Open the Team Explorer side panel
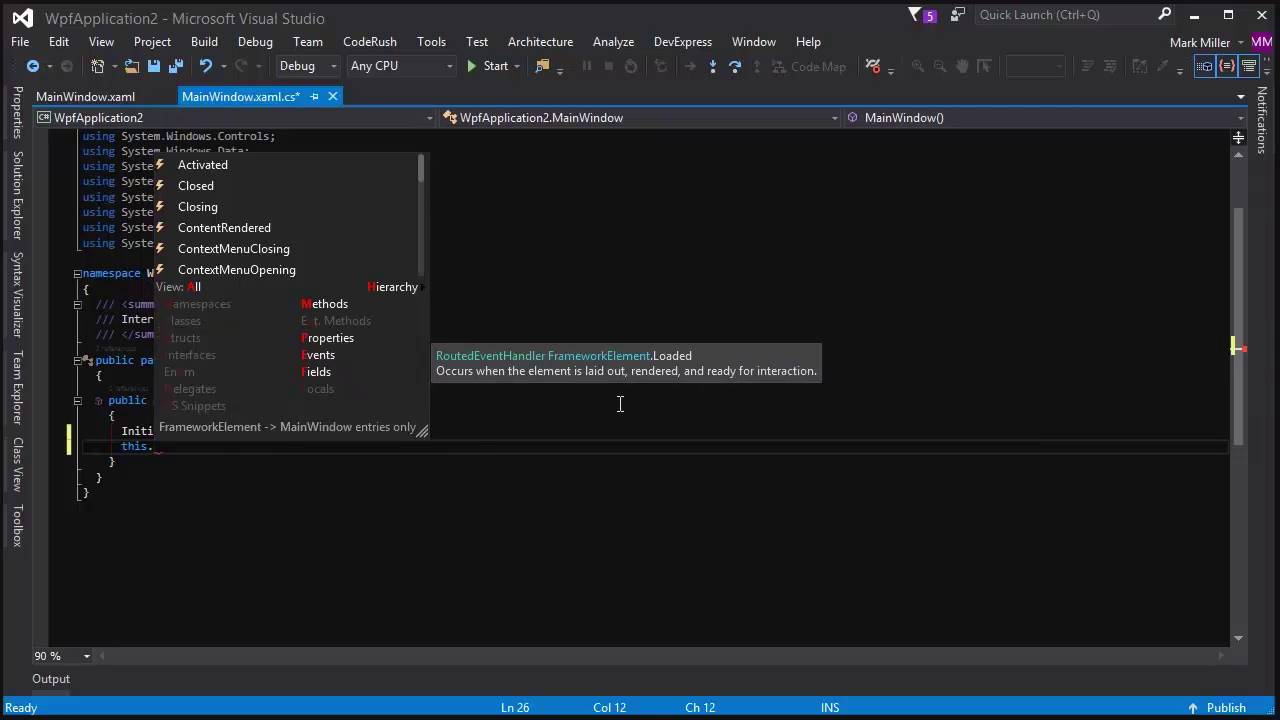Image resolution: width=1280 pixels, height=720 pixels. pos(17,387)
